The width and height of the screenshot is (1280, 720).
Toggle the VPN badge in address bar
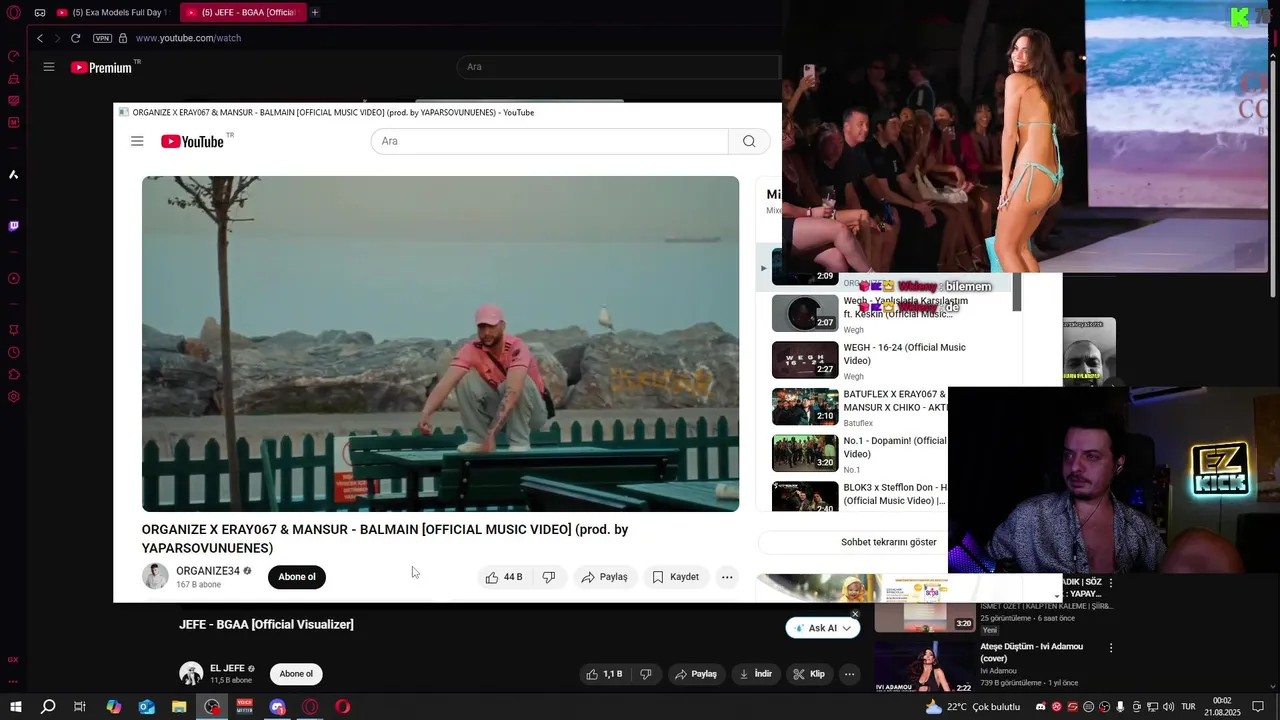[102, 38]
